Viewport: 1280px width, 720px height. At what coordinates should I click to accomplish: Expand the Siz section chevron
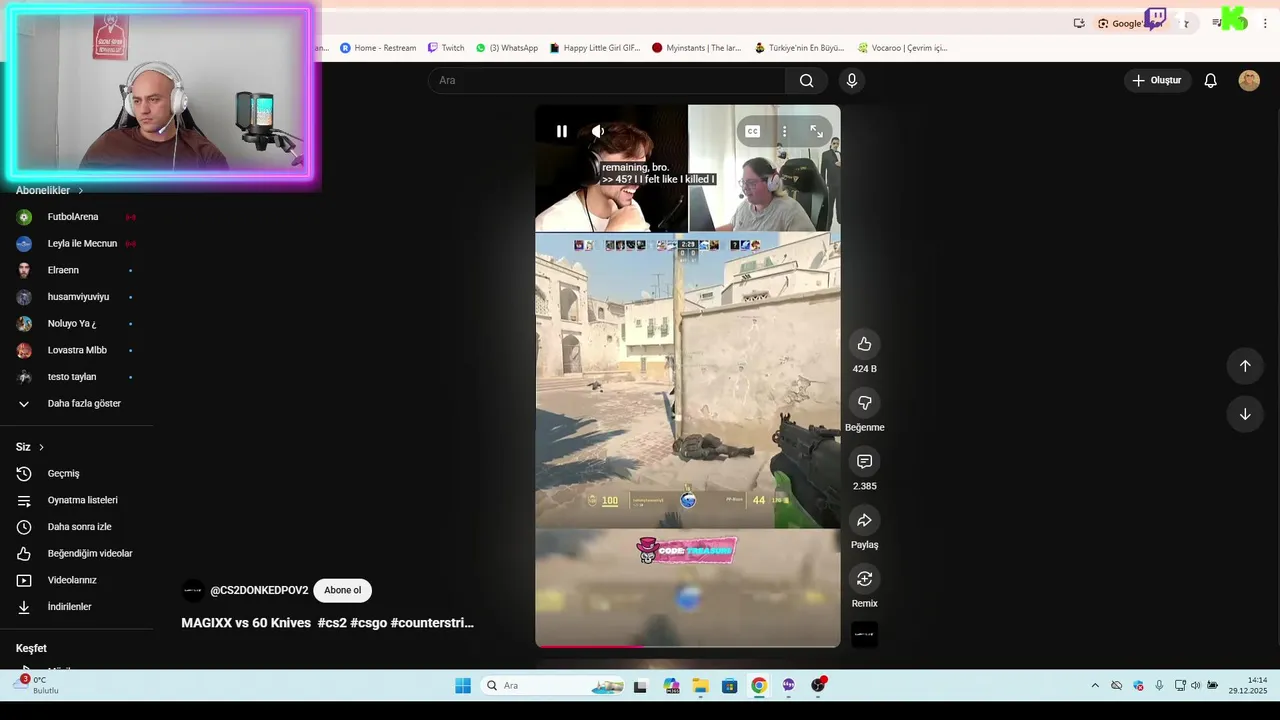(41, 447)
